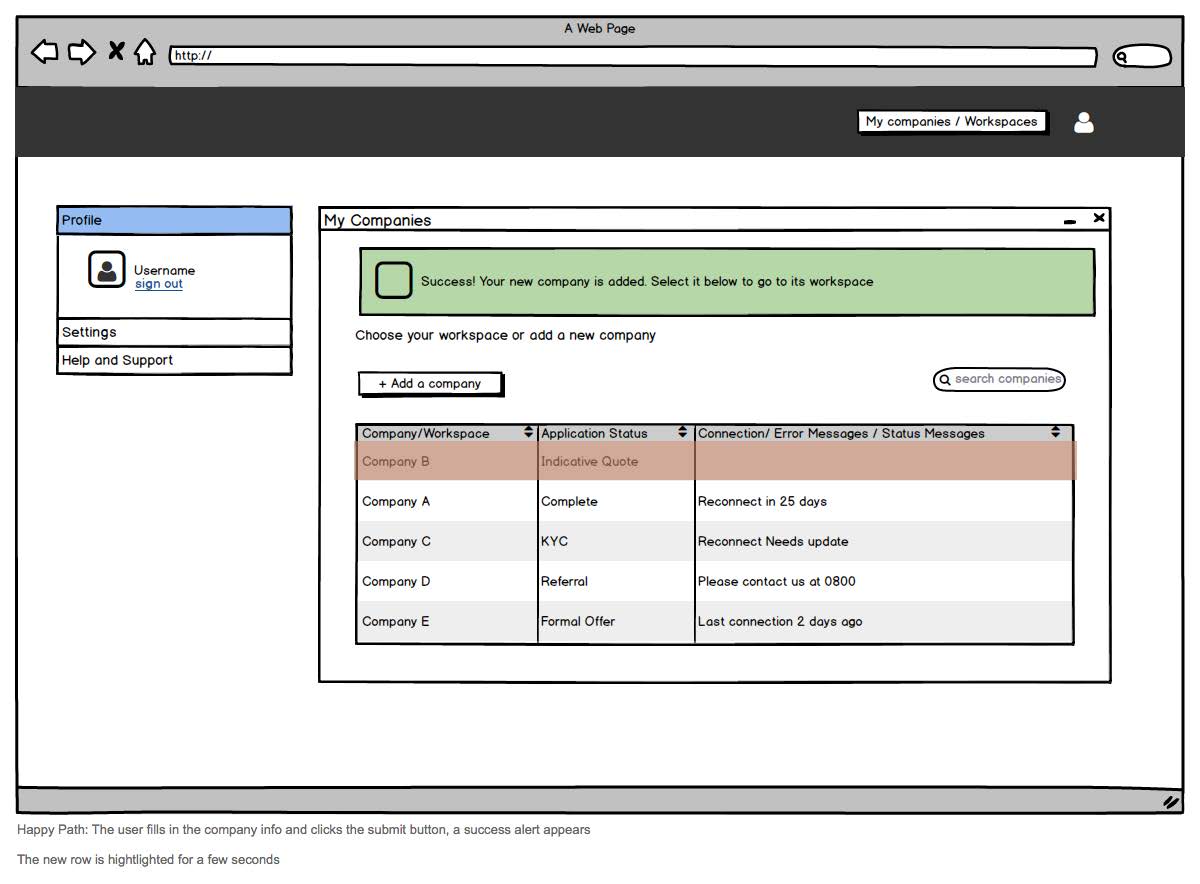Open My companies / Workspaces button
This screenshot has width=1200, height=884.
click(x=951, y=122)
